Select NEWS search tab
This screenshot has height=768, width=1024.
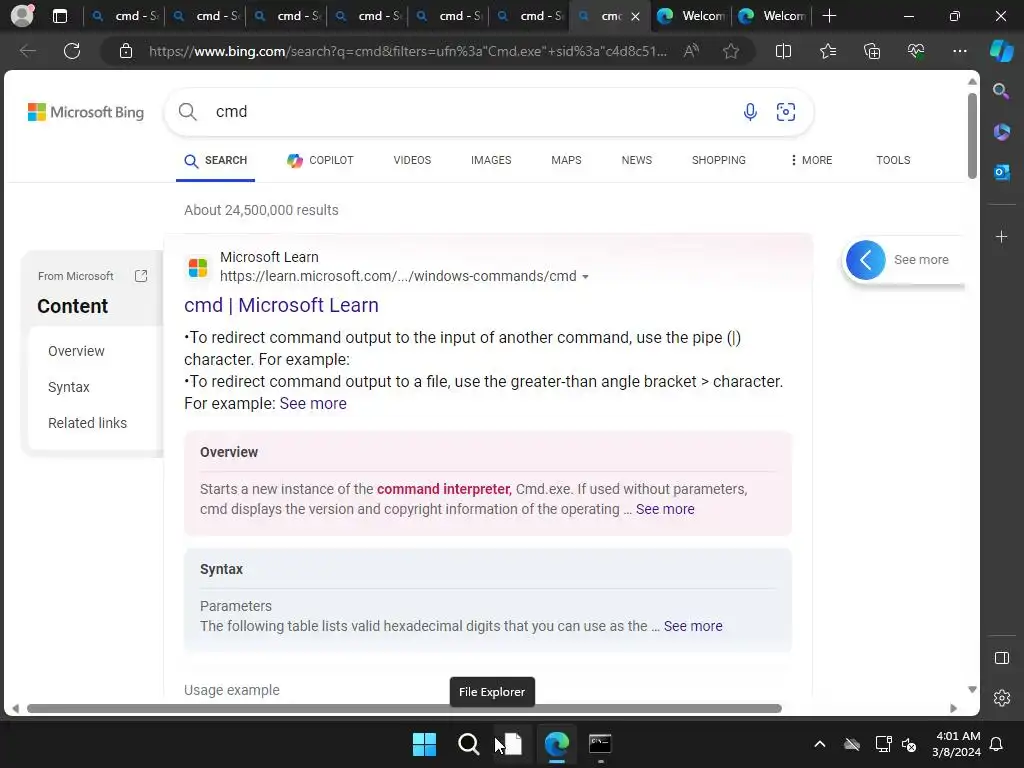pos(637,160)
